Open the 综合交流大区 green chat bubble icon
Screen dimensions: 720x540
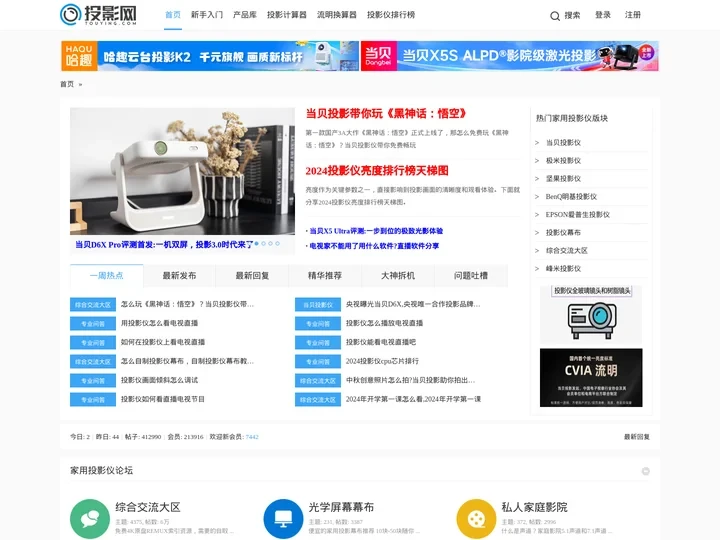tap(90, 519)
